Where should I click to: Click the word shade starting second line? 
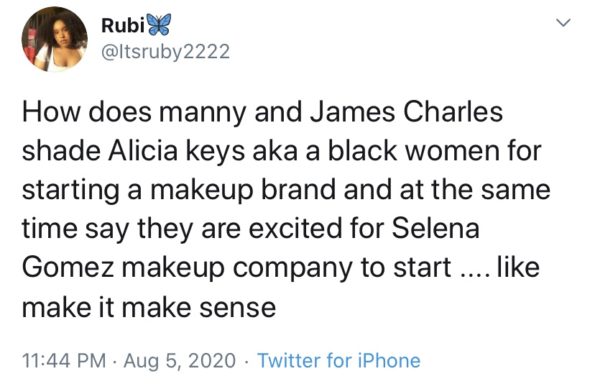coord(62,151)
